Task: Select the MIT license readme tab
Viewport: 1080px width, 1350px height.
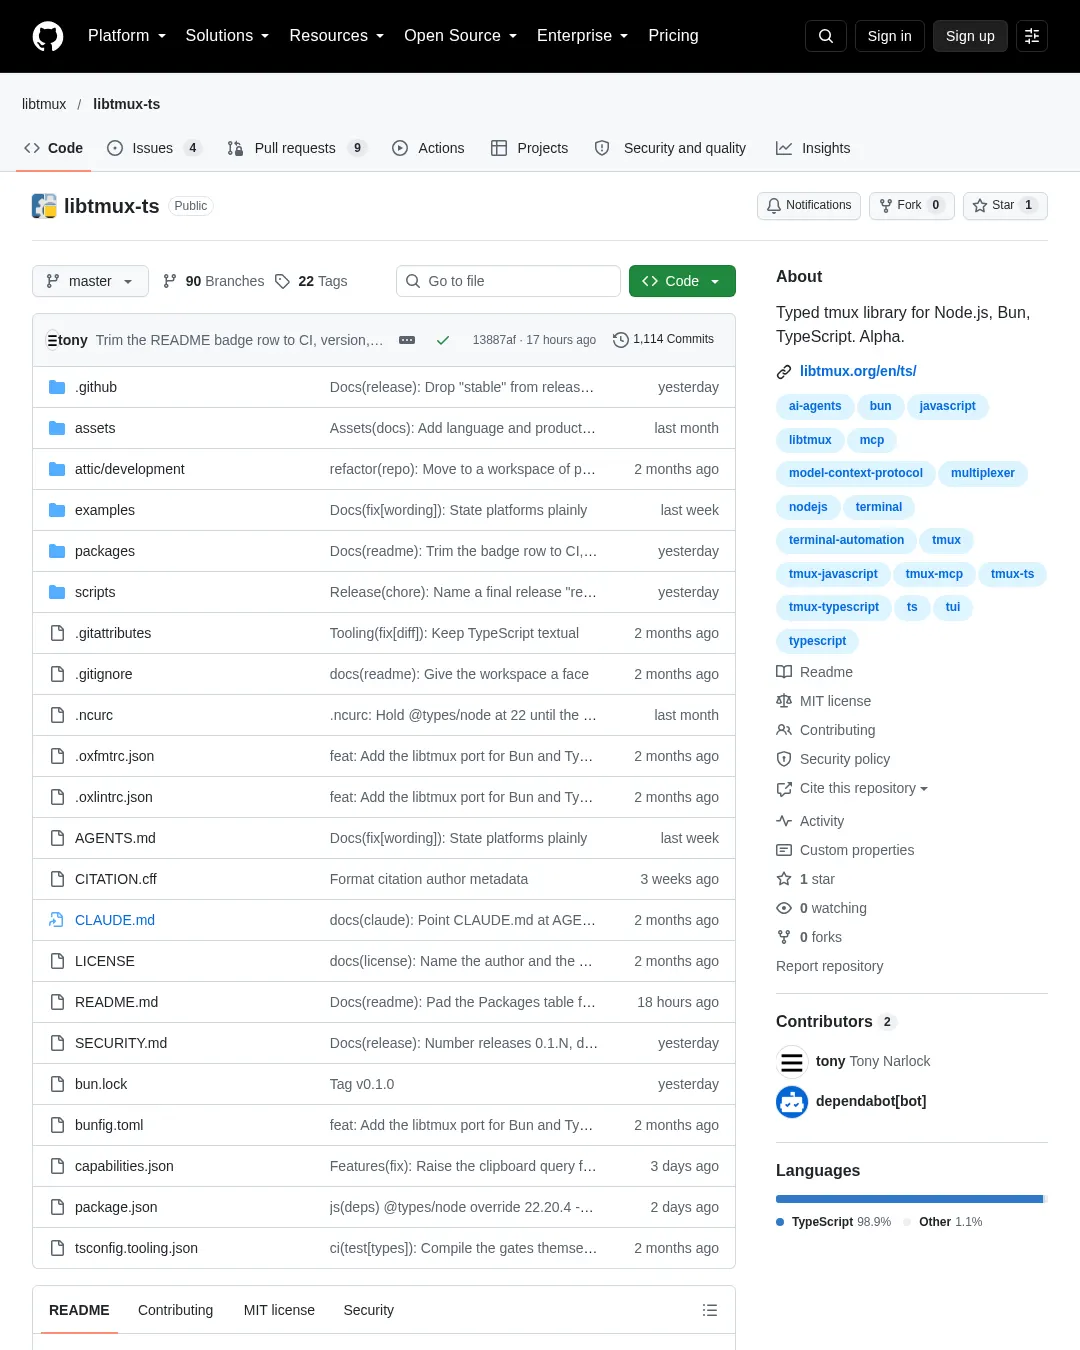Action: (279, 1310)
